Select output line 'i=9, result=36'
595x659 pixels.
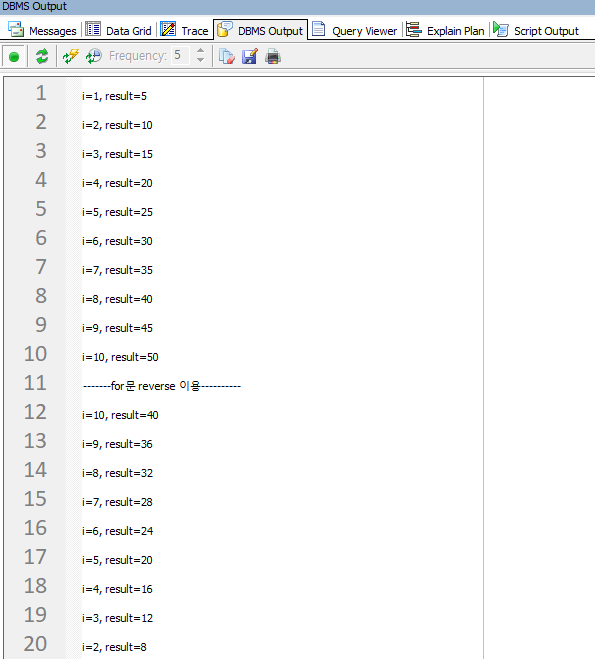pos(117,444)
